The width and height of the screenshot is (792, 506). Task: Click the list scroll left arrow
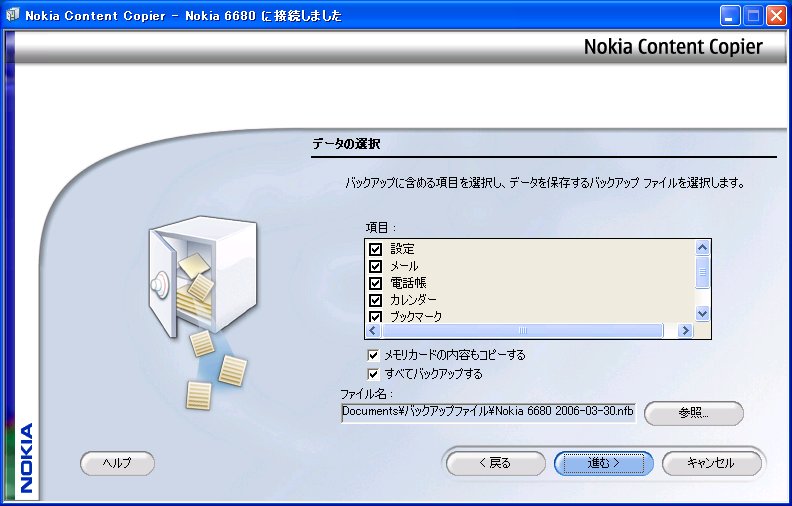tap(373, 330)
